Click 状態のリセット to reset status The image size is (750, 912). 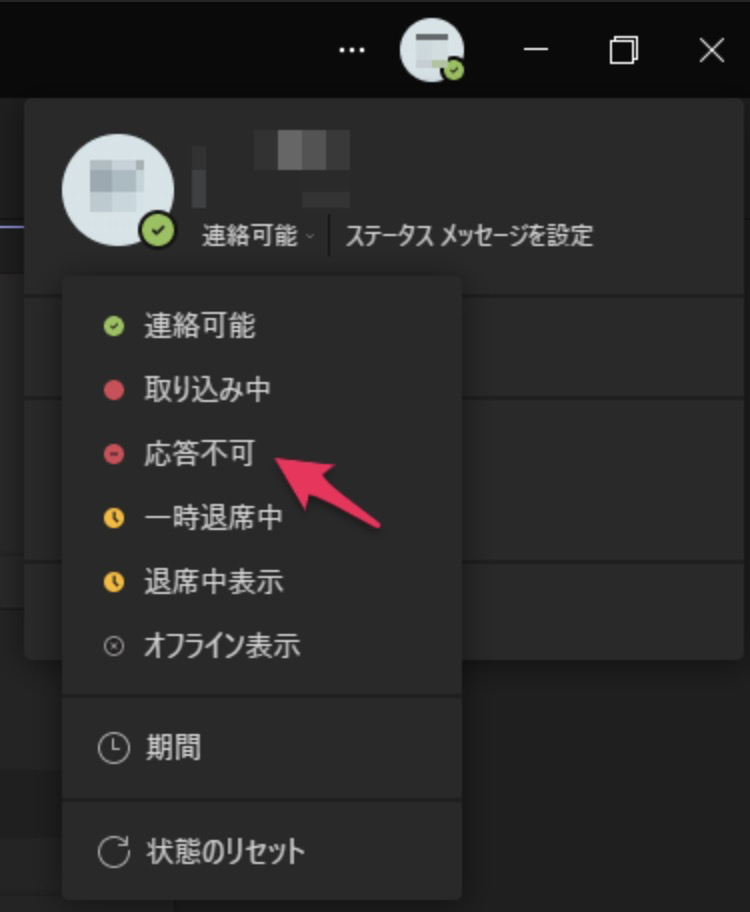tap(262, 852)
